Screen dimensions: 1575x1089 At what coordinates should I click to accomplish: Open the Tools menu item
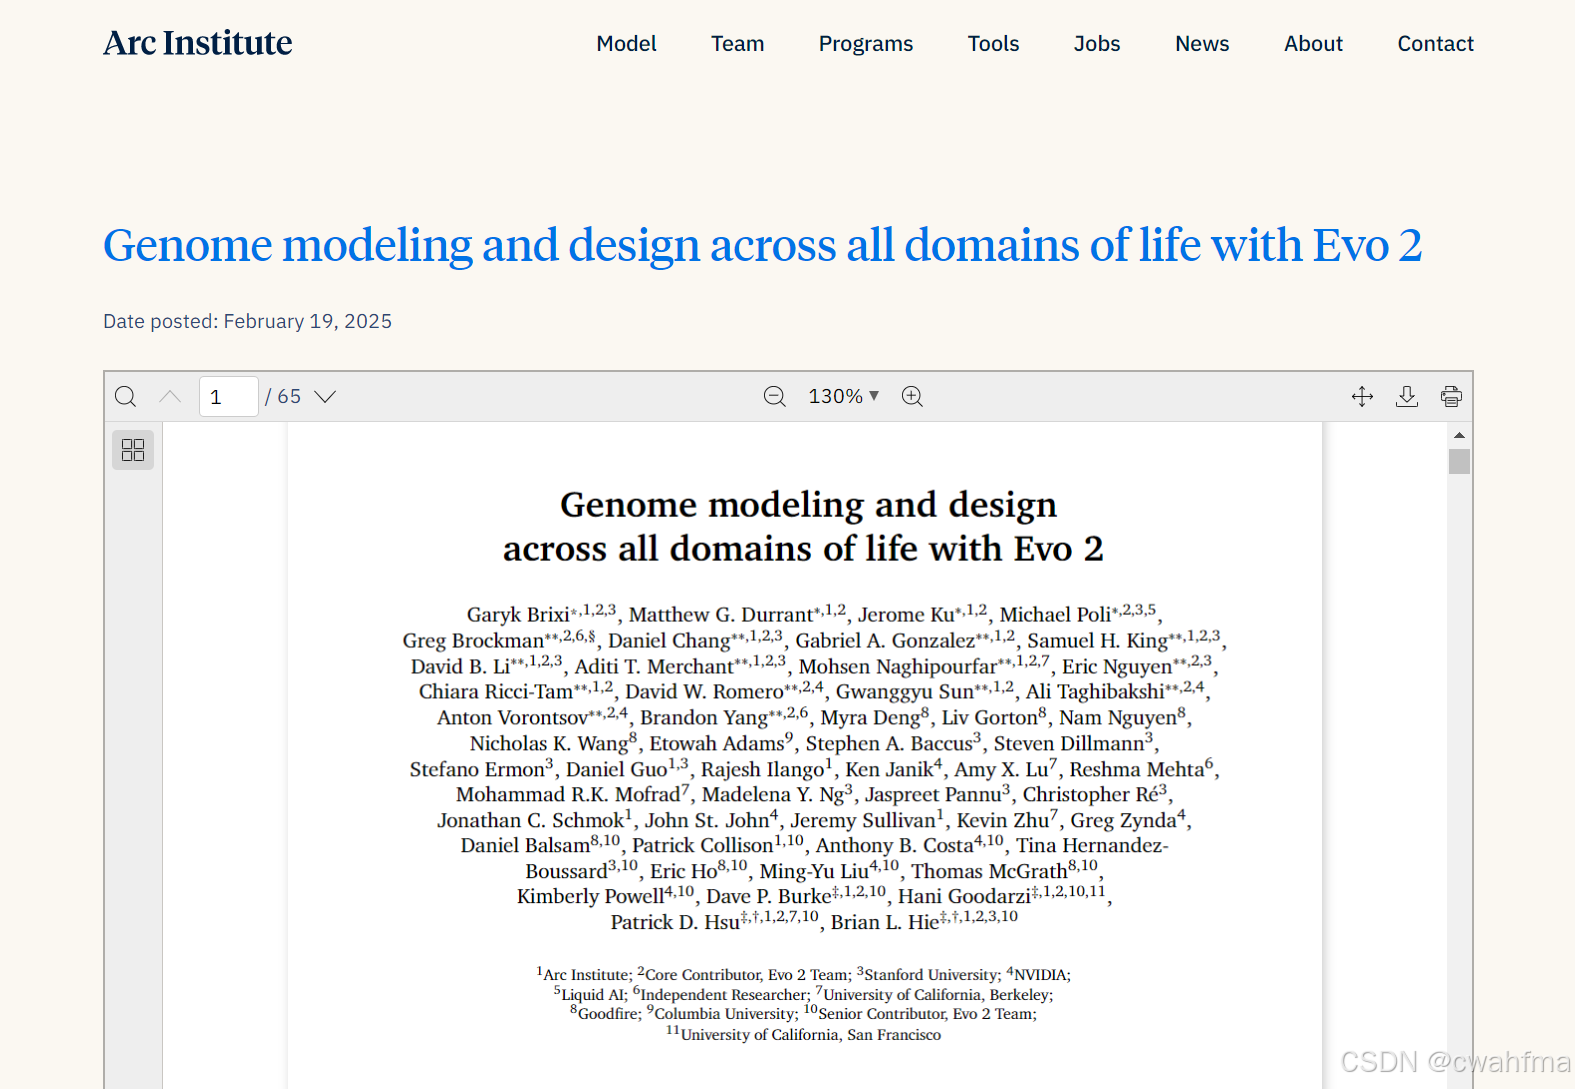993,44
